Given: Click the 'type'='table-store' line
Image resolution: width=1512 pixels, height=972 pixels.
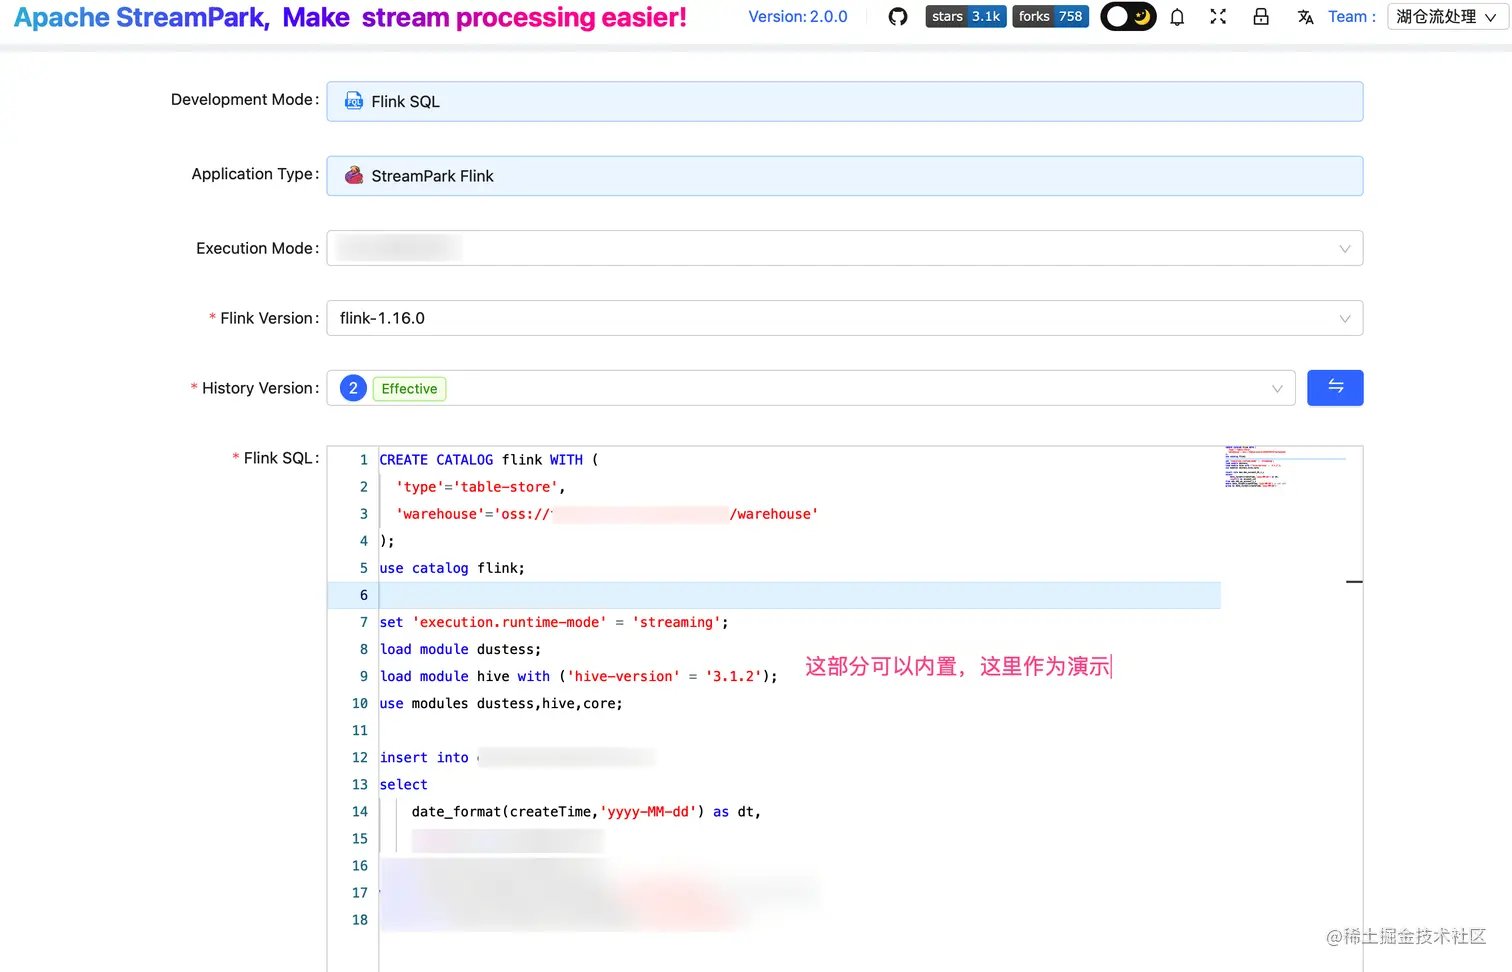Looking at the screenshot, I should click(x=480, y=487).
